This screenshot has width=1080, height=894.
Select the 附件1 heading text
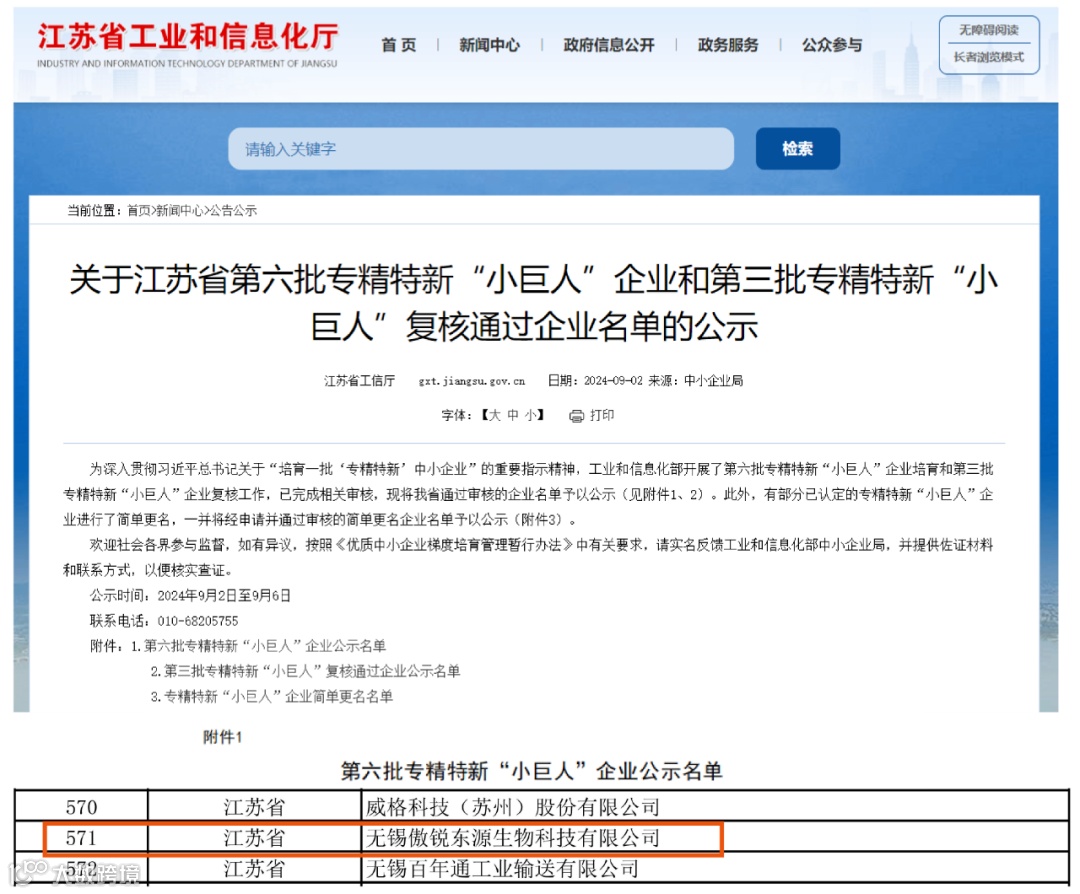[x=222, y=738]
